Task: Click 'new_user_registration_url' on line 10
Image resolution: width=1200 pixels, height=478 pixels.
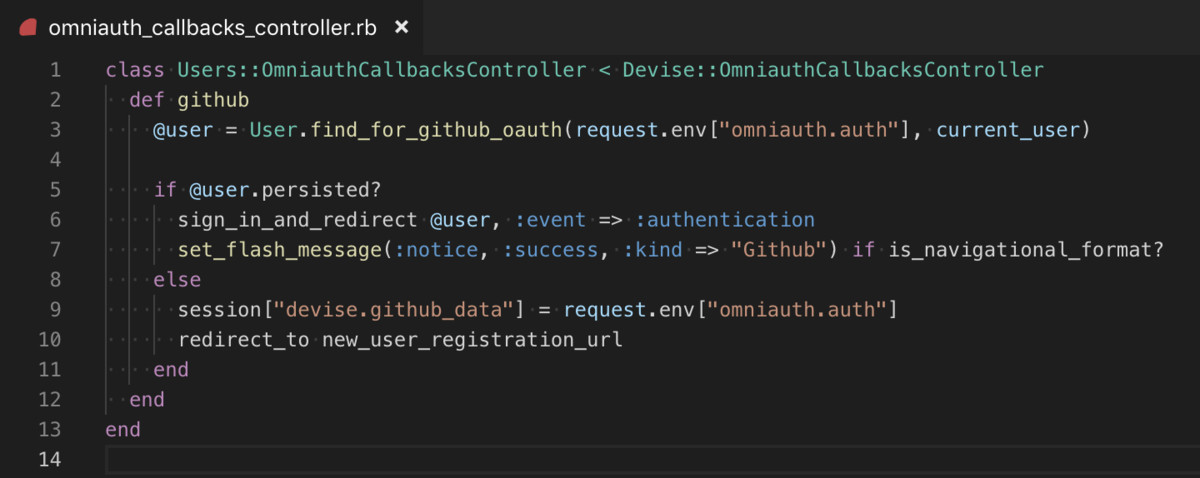Action: tap(472, 340)
